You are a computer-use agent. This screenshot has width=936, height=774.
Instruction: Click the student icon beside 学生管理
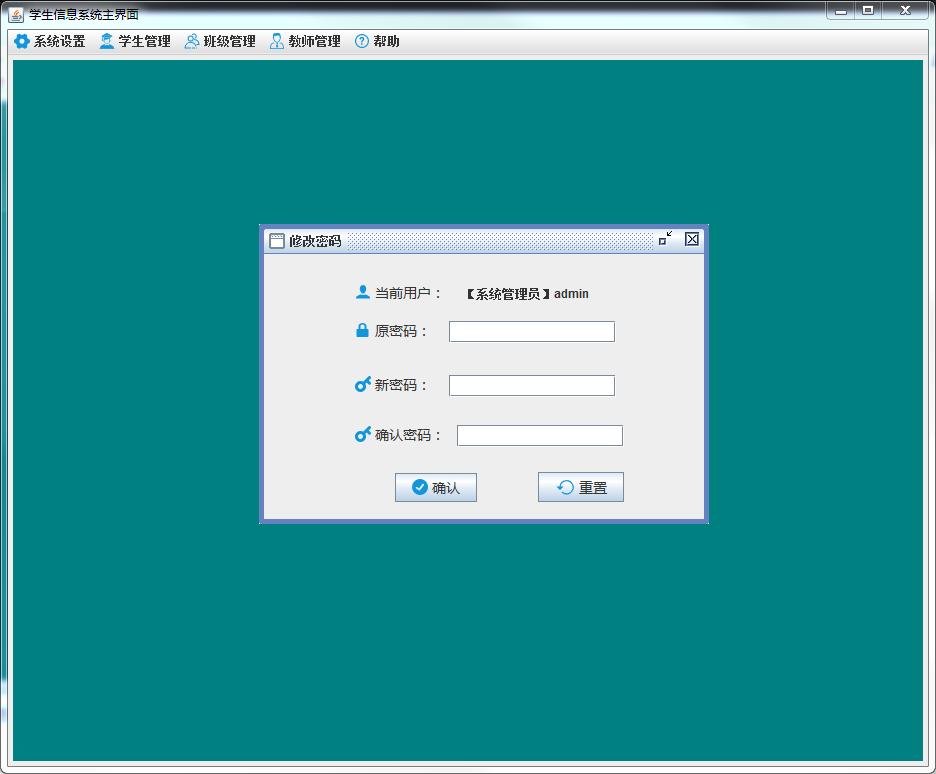coord(107,41)
